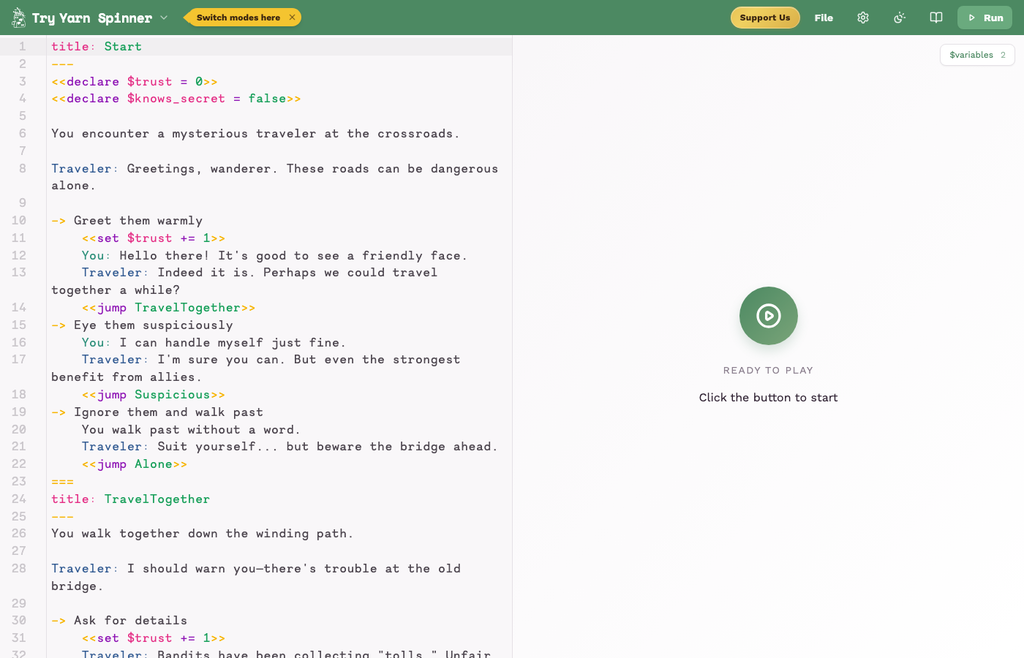Click 'You: I can handle myself just fine.'

(x=214, y=342)
